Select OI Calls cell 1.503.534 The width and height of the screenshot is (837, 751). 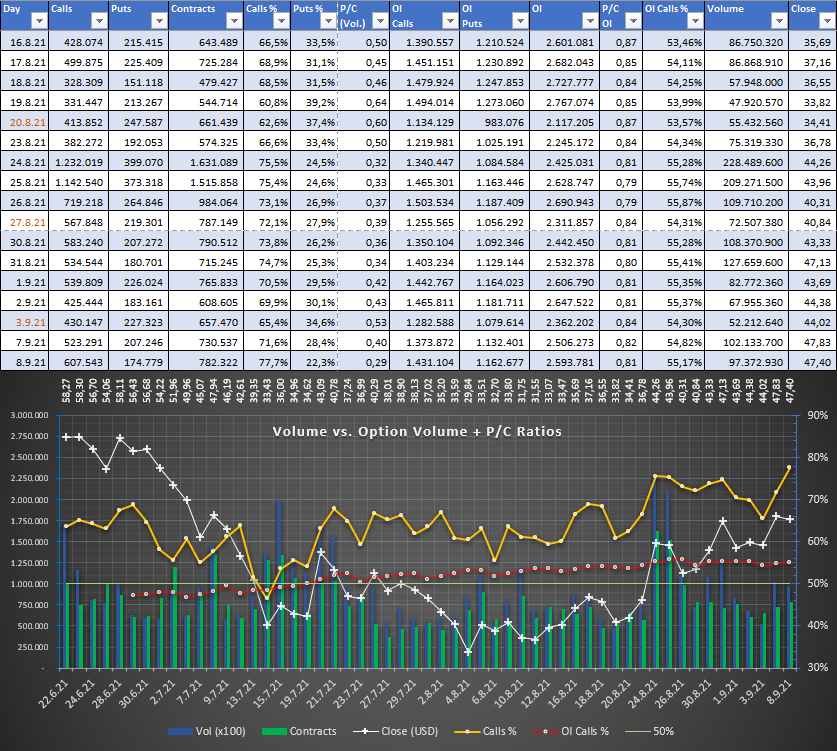click(425, 202)
